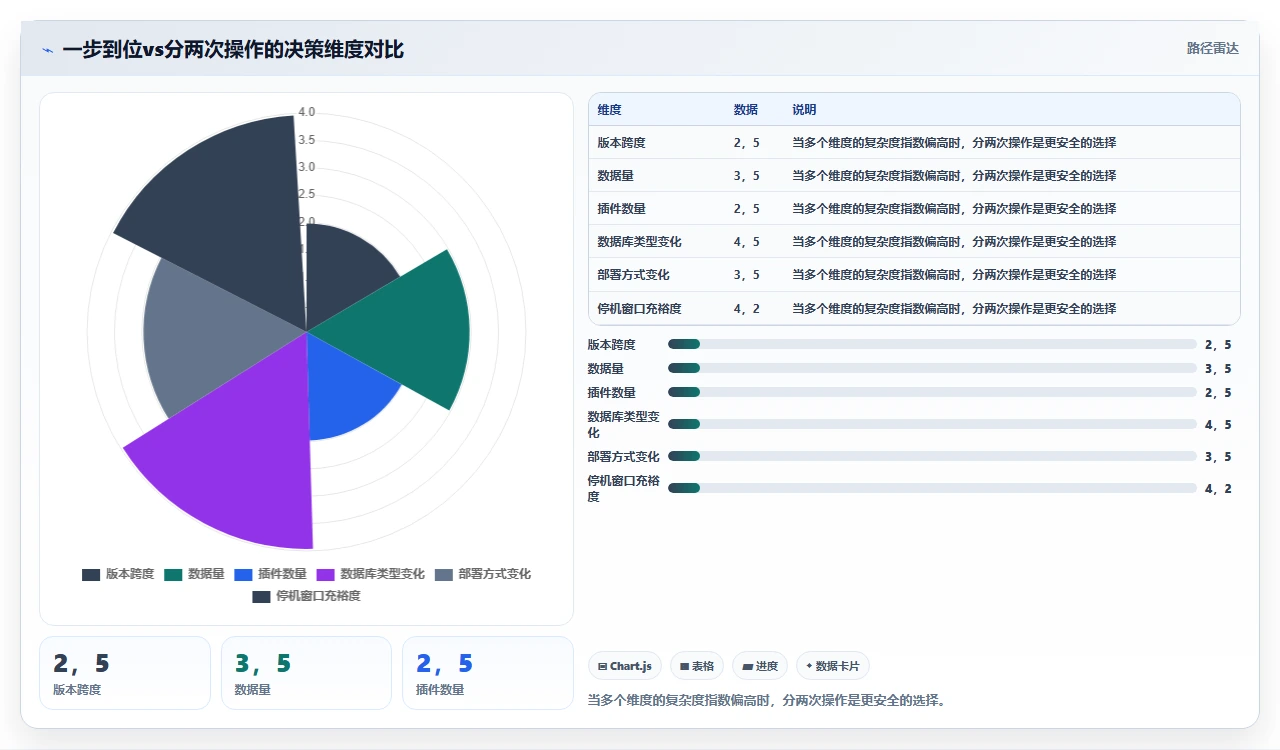Select the 插件数量 table row label

coord(621,209)
